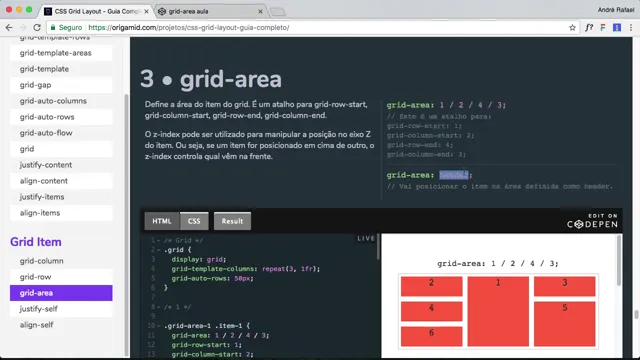This screenshot has width=640, height=360.
Task: Go back with the browser back arrow
Action: click(x=9, y=28)
